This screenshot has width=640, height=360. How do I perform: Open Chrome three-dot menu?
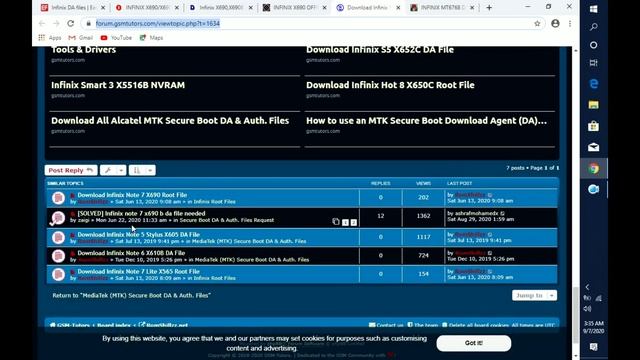coord(570,24)
